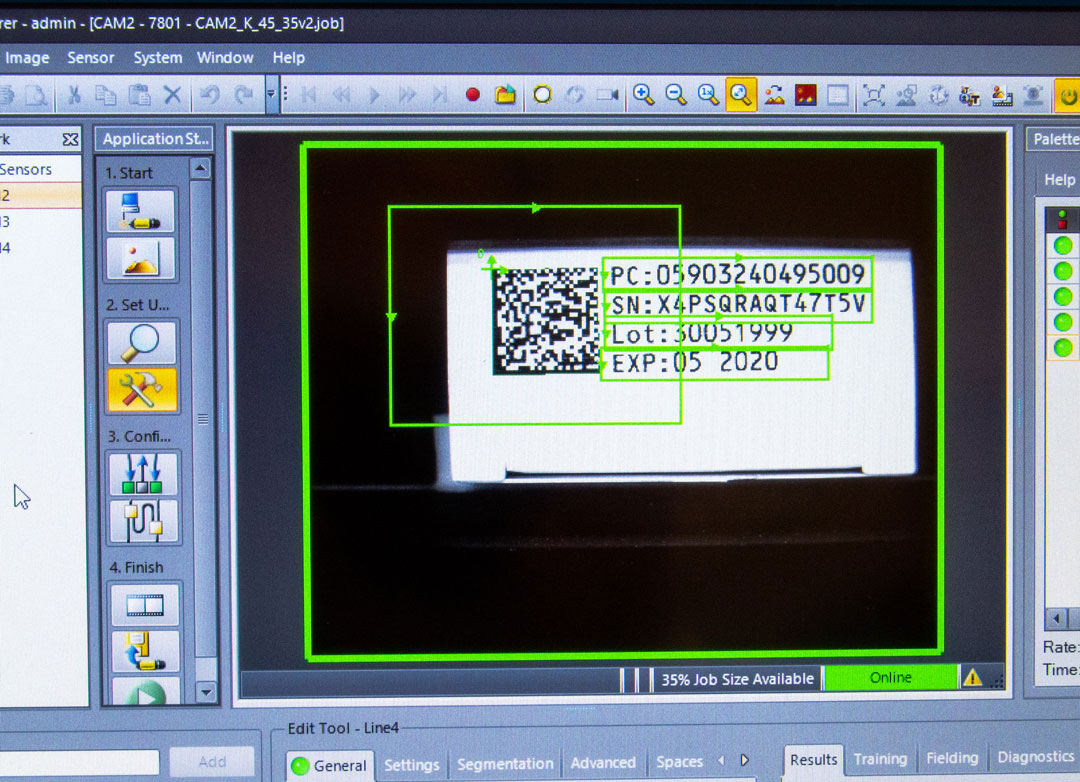Click the blank rectangle region toolbar icon
Screen dimensions: 1080x782
point(838,94)
